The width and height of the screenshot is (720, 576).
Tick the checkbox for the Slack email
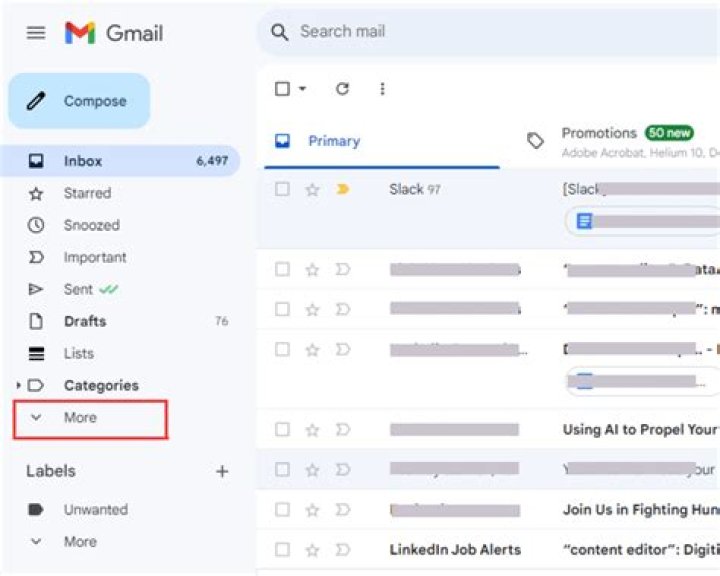coord(282,189)
